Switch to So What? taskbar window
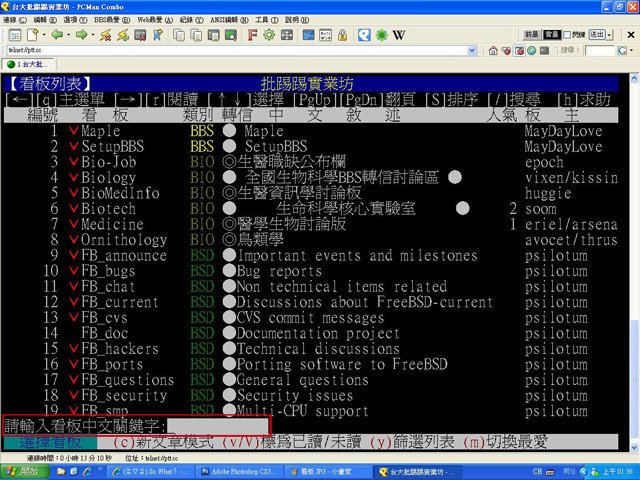Image resolution: width=640 pixels, height=480 pixels. [x=149, y=472]
